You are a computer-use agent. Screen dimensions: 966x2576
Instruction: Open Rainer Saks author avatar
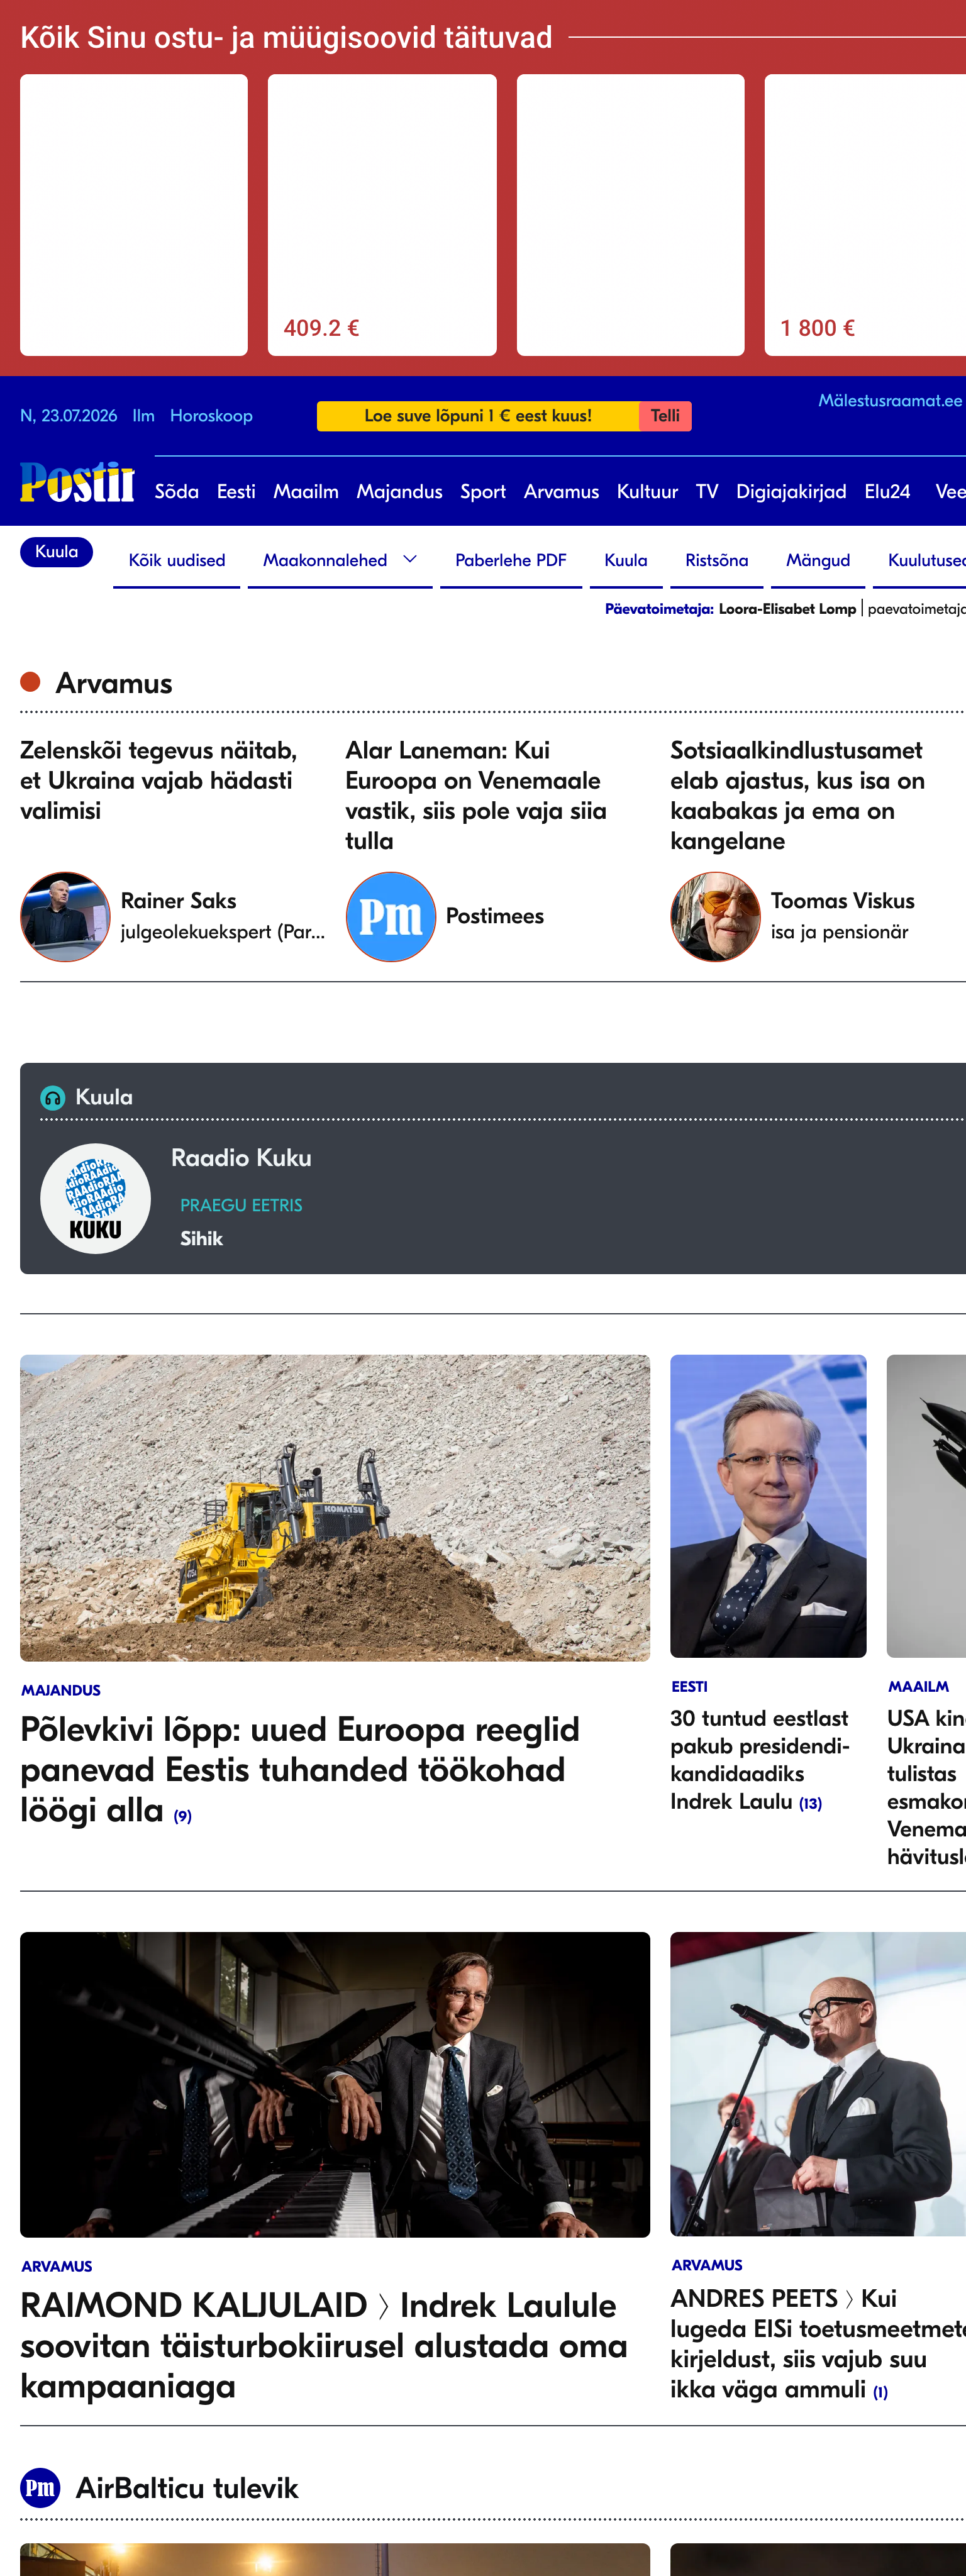click(65, 916)
